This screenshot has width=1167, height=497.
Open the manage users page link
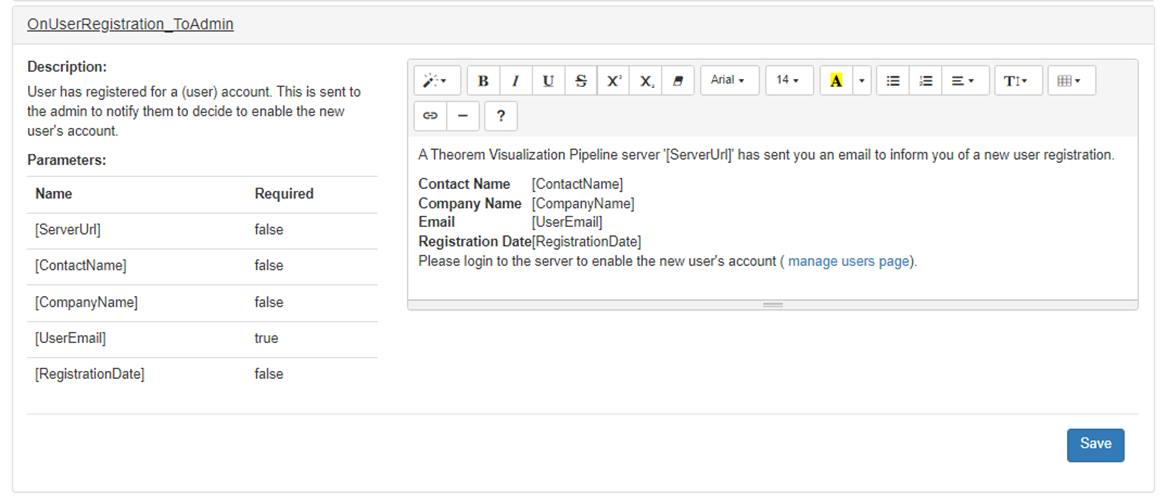[849, 262]
